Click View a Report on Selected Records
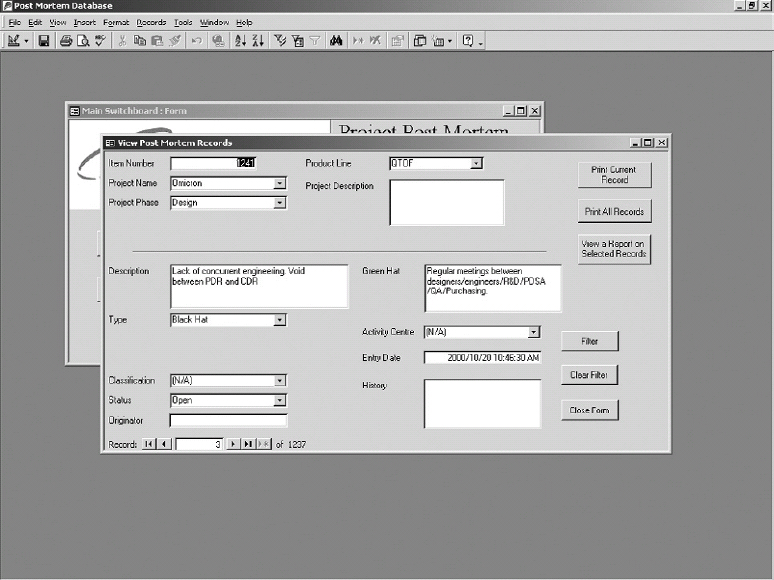 point(614,249)
